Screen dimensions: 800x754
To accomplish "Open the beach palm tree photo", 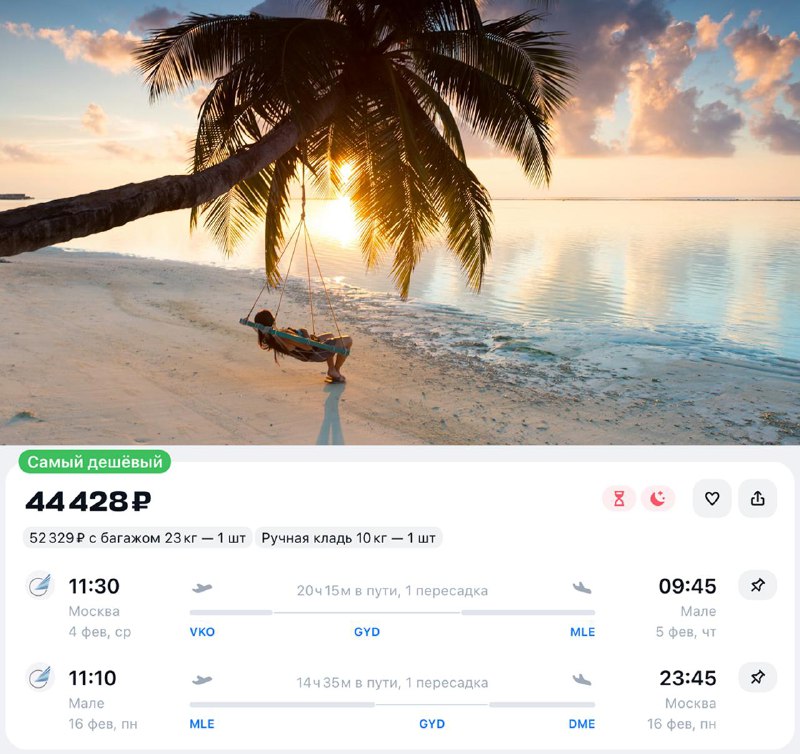I will pyautogui.click(x=400, y=222).
